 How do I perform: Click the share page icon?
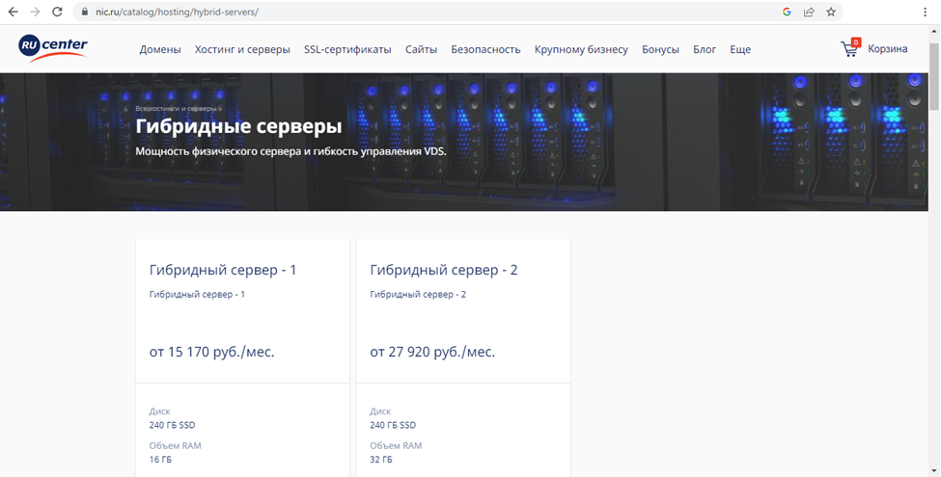(808, 12)
